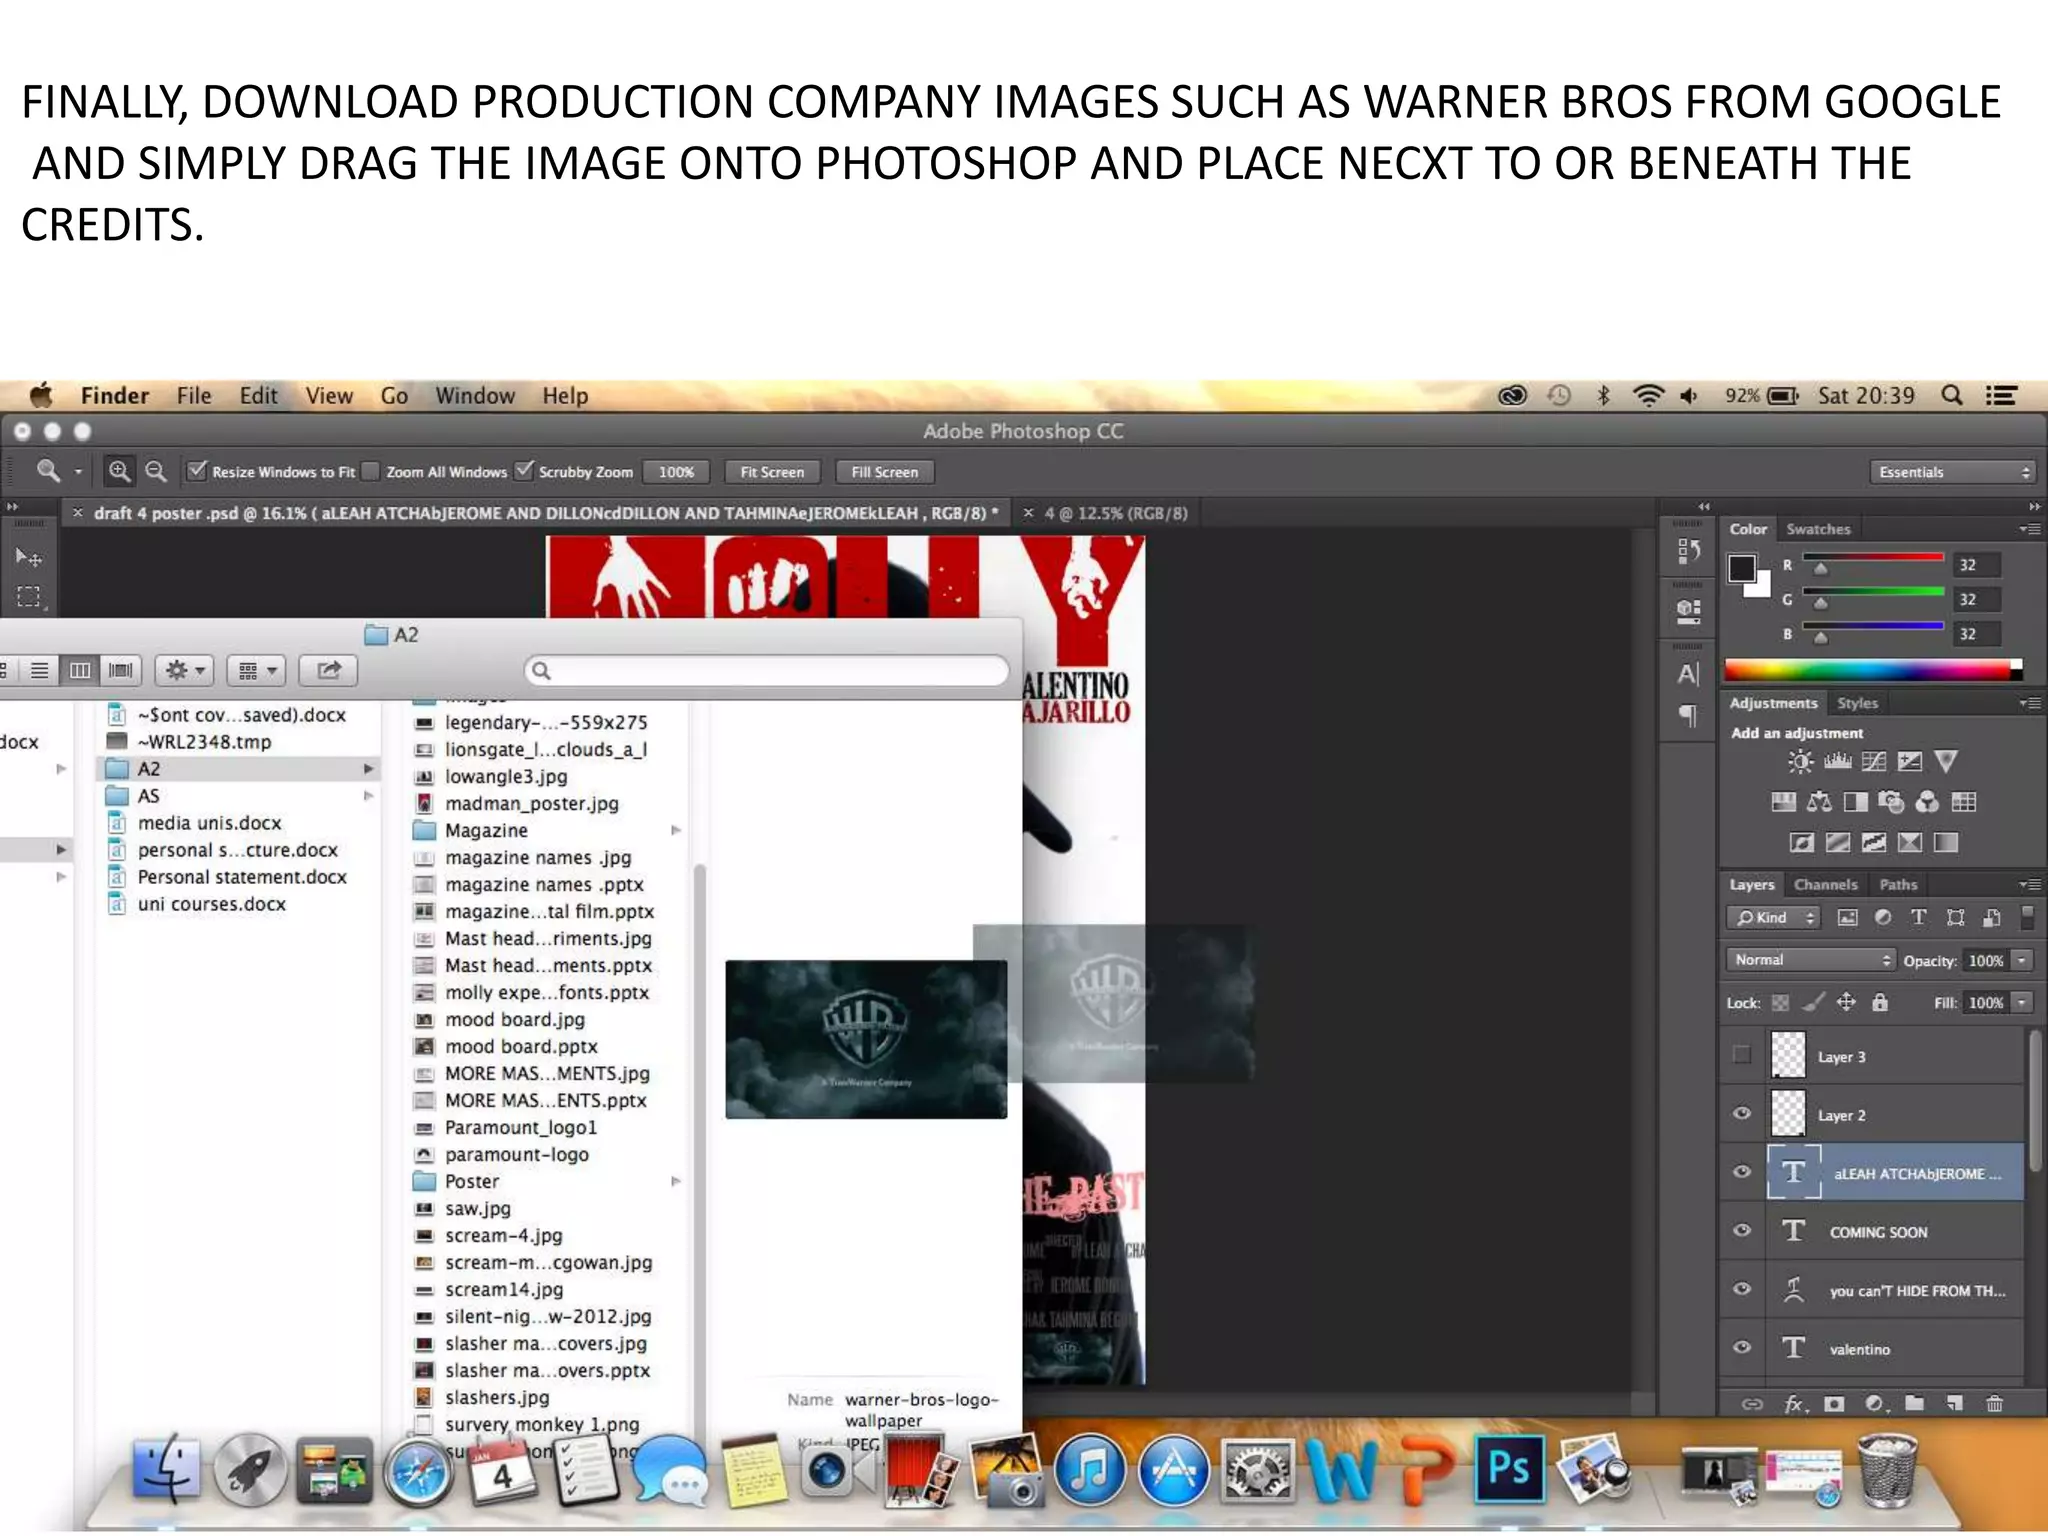Open the Fill dropdown arrow

[x=2022, y=1002]
